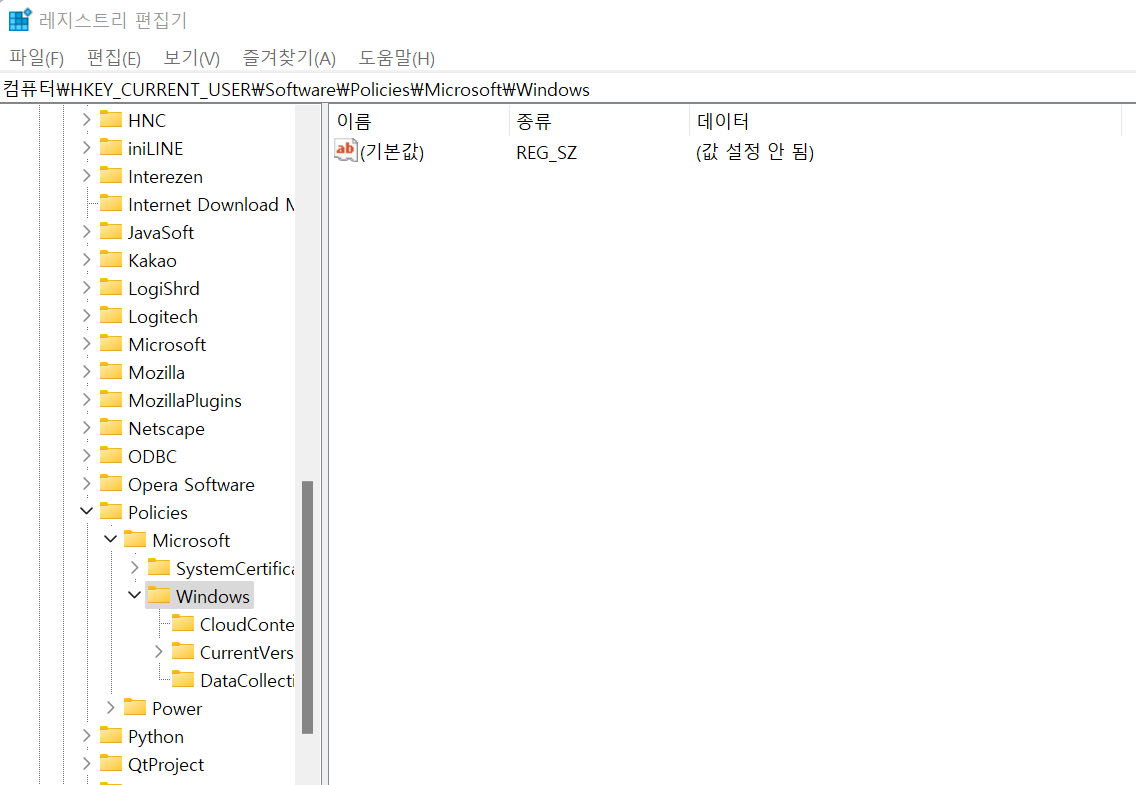Select the CloudContent folder icon
This screenshot has height=785, width=1136.
(x=183, y=624)
